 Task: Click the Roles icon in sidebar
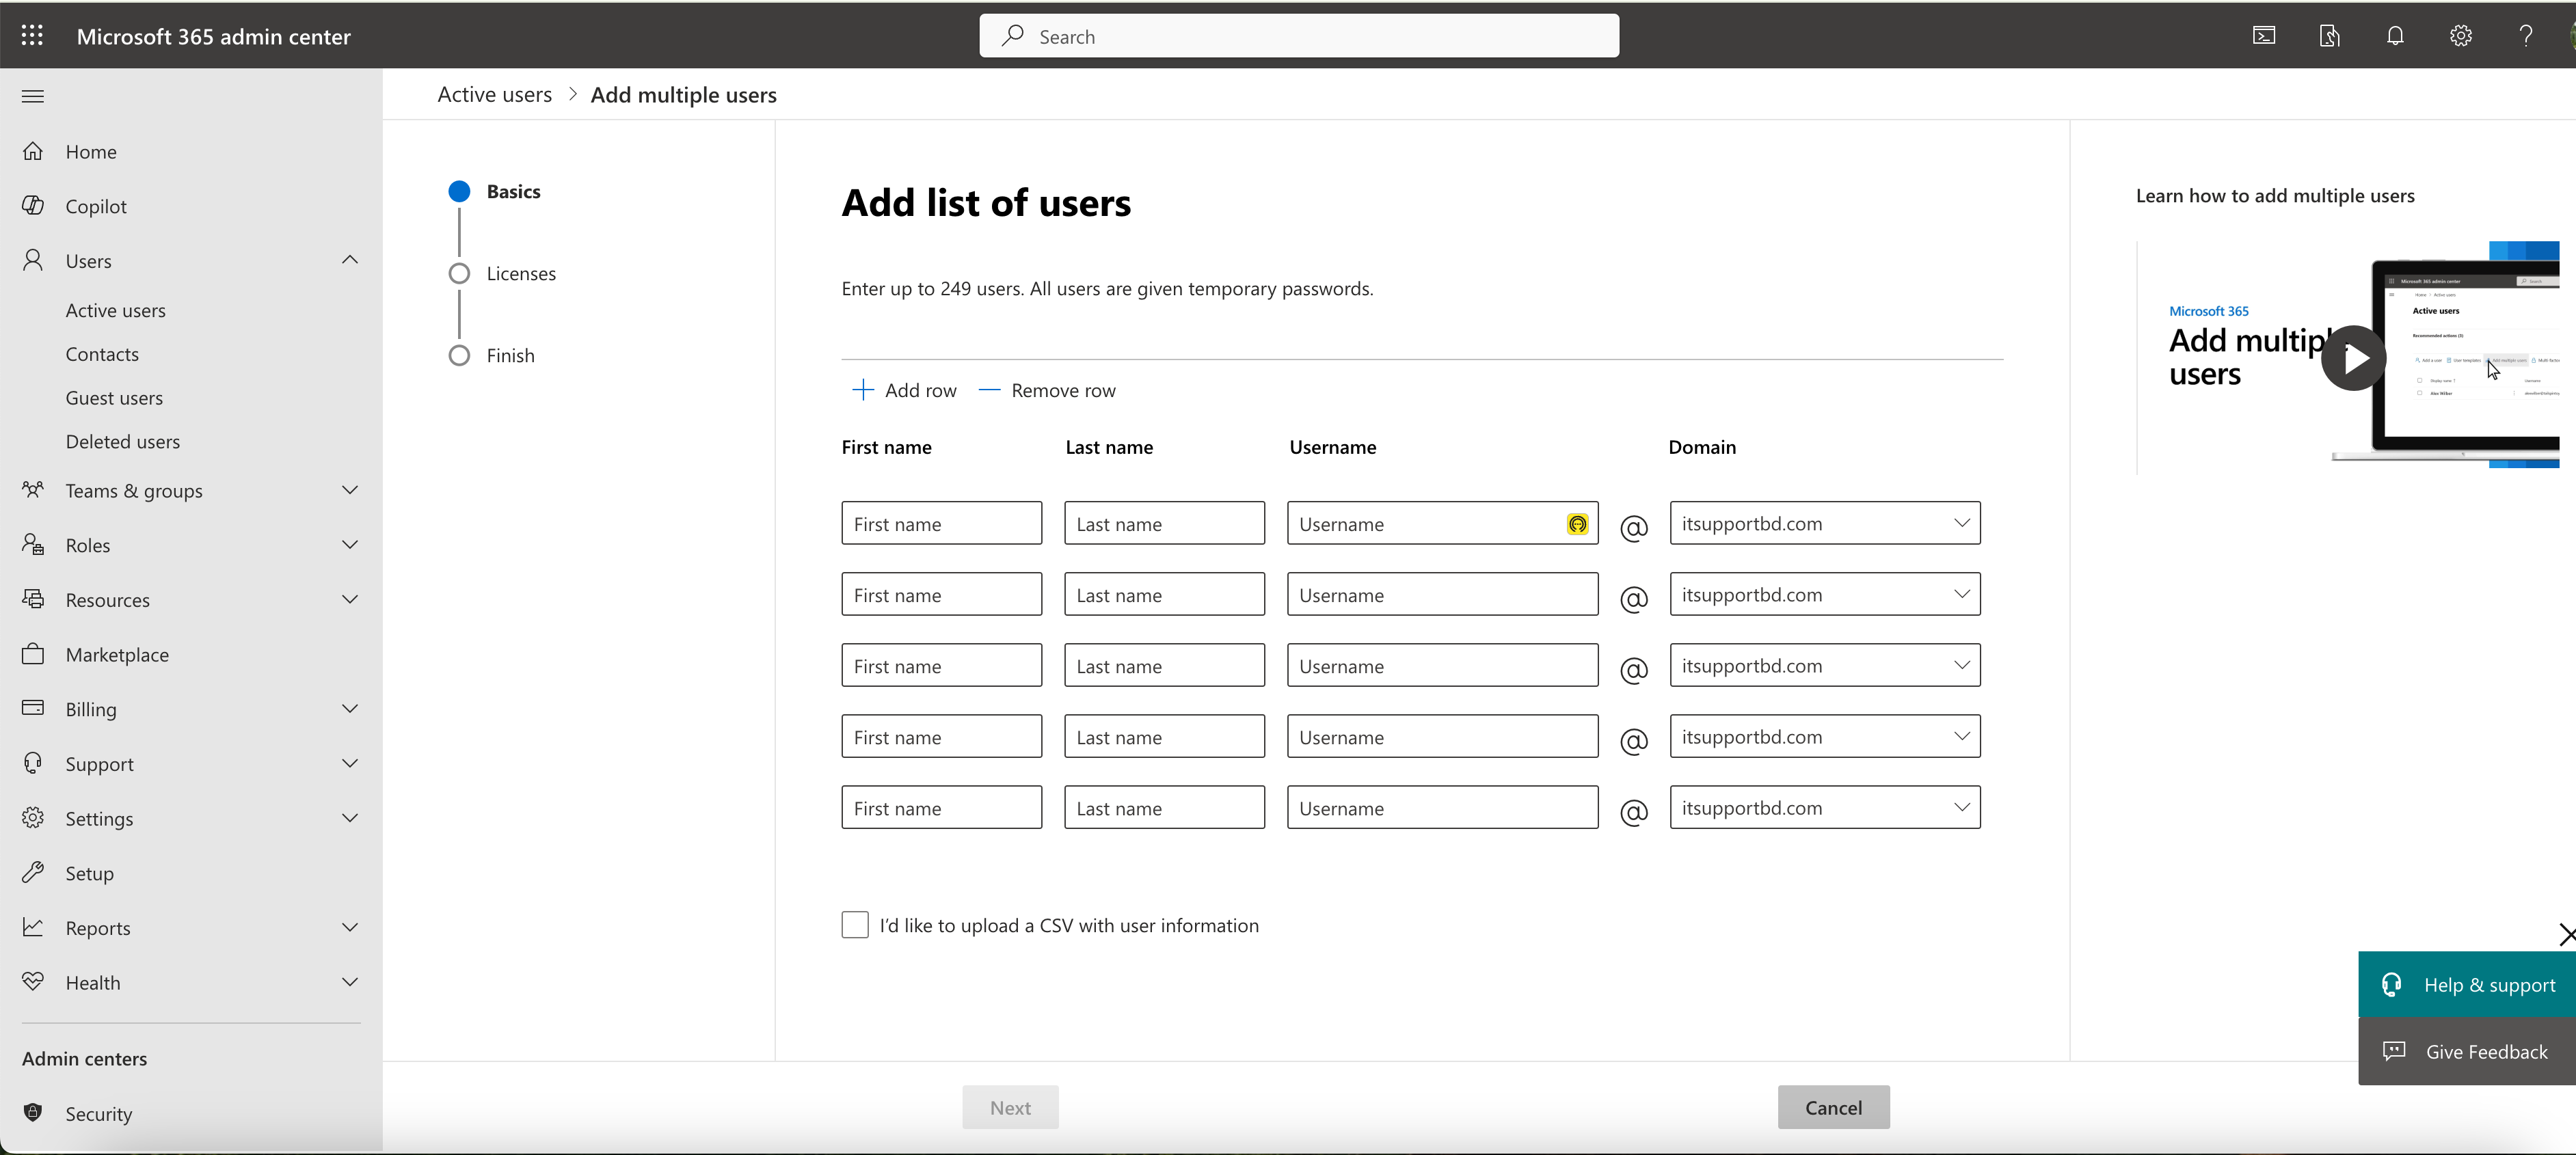click(x=33, y=545)
